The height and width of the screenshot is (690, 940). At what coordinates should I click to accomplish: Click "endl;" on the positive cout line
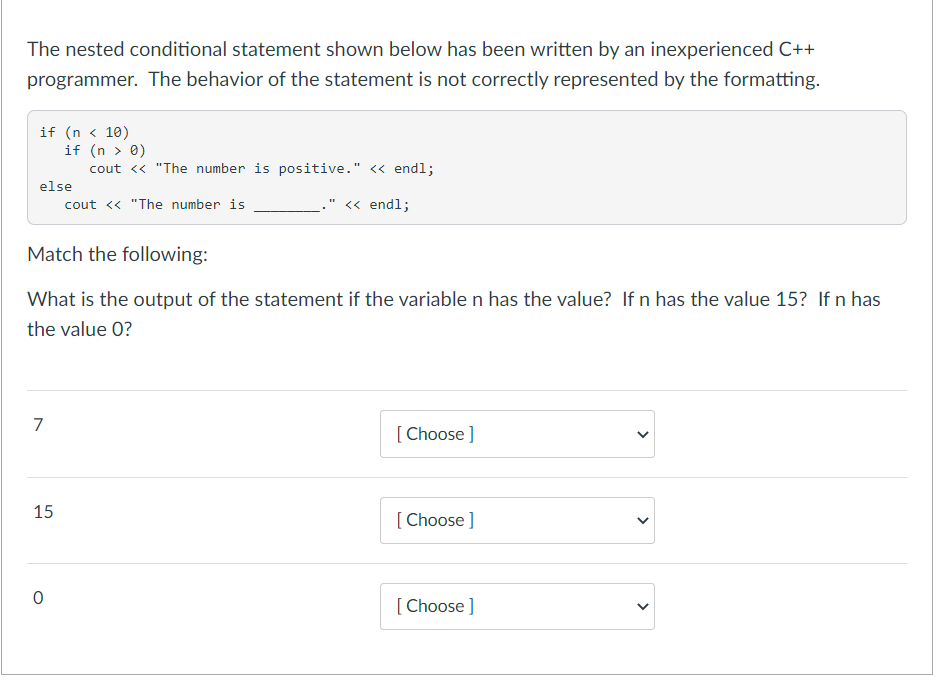tap(414, 168)
